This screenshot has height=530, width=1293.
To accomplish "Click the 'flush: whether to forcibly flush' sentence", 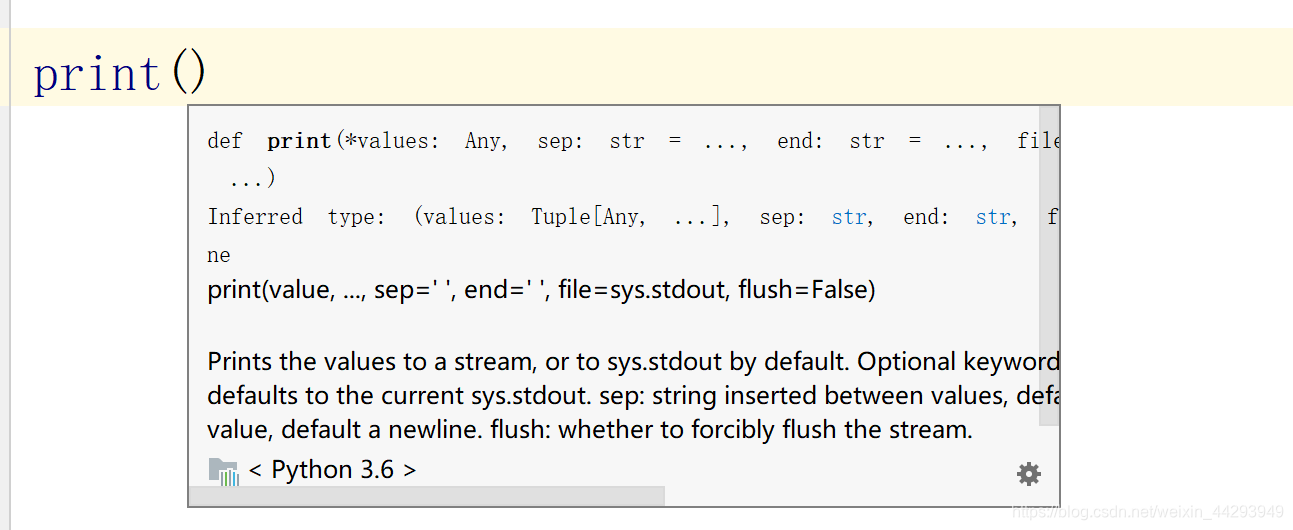I will 765,430.
